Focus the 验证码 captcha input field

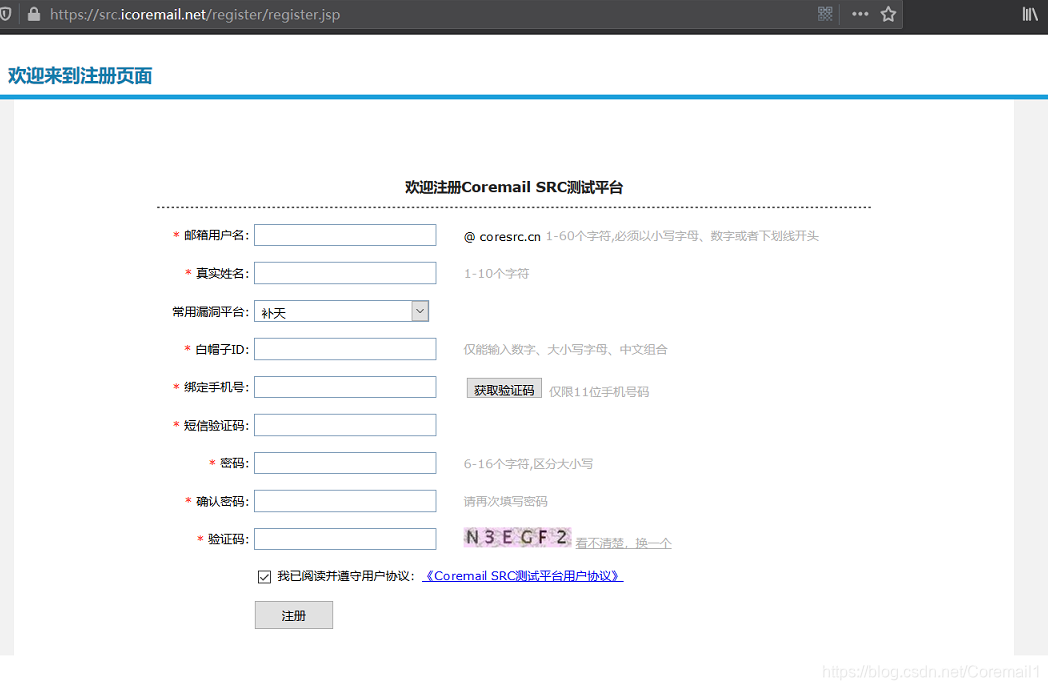345,539
